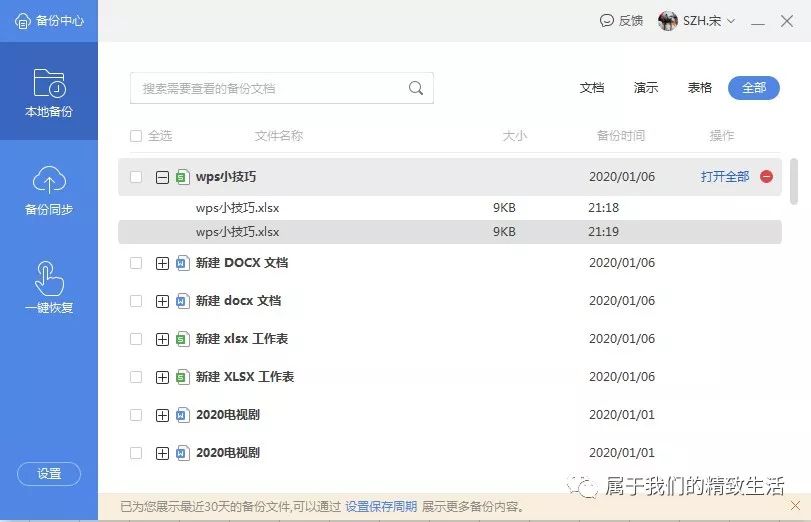Open the 设置保存周期 link
Image resolution: width=811 pixels, height=522 pixels.
pos(381,506)
